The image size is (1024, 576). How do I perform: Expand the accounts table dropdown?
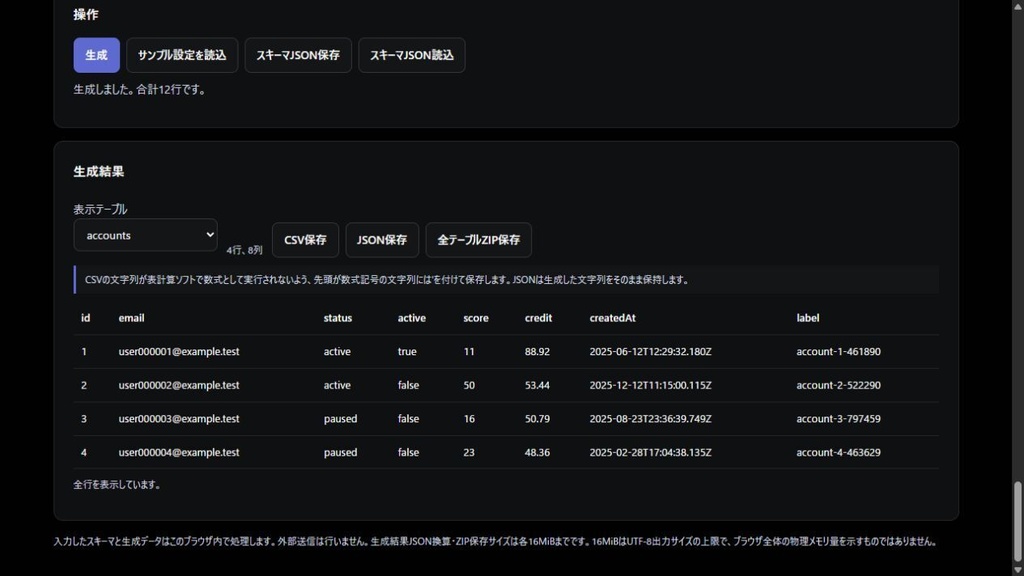pos(145,235)
